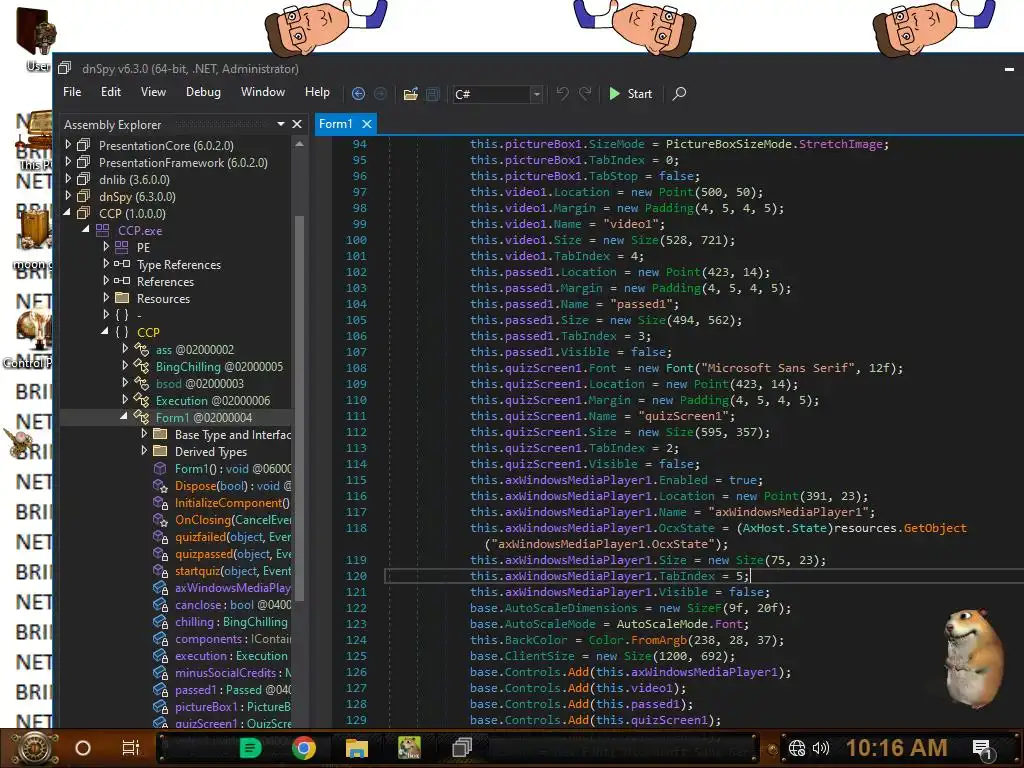Click the CCP.exe module icon
This screenshot has height=768, width=1024.
coord(103,230)
